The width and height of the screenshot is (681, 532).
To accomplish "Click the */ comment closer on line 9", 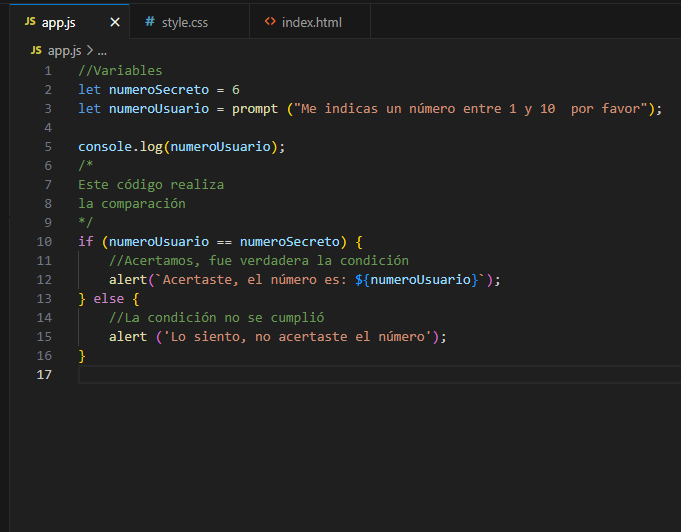I will [x=86, y=222].
